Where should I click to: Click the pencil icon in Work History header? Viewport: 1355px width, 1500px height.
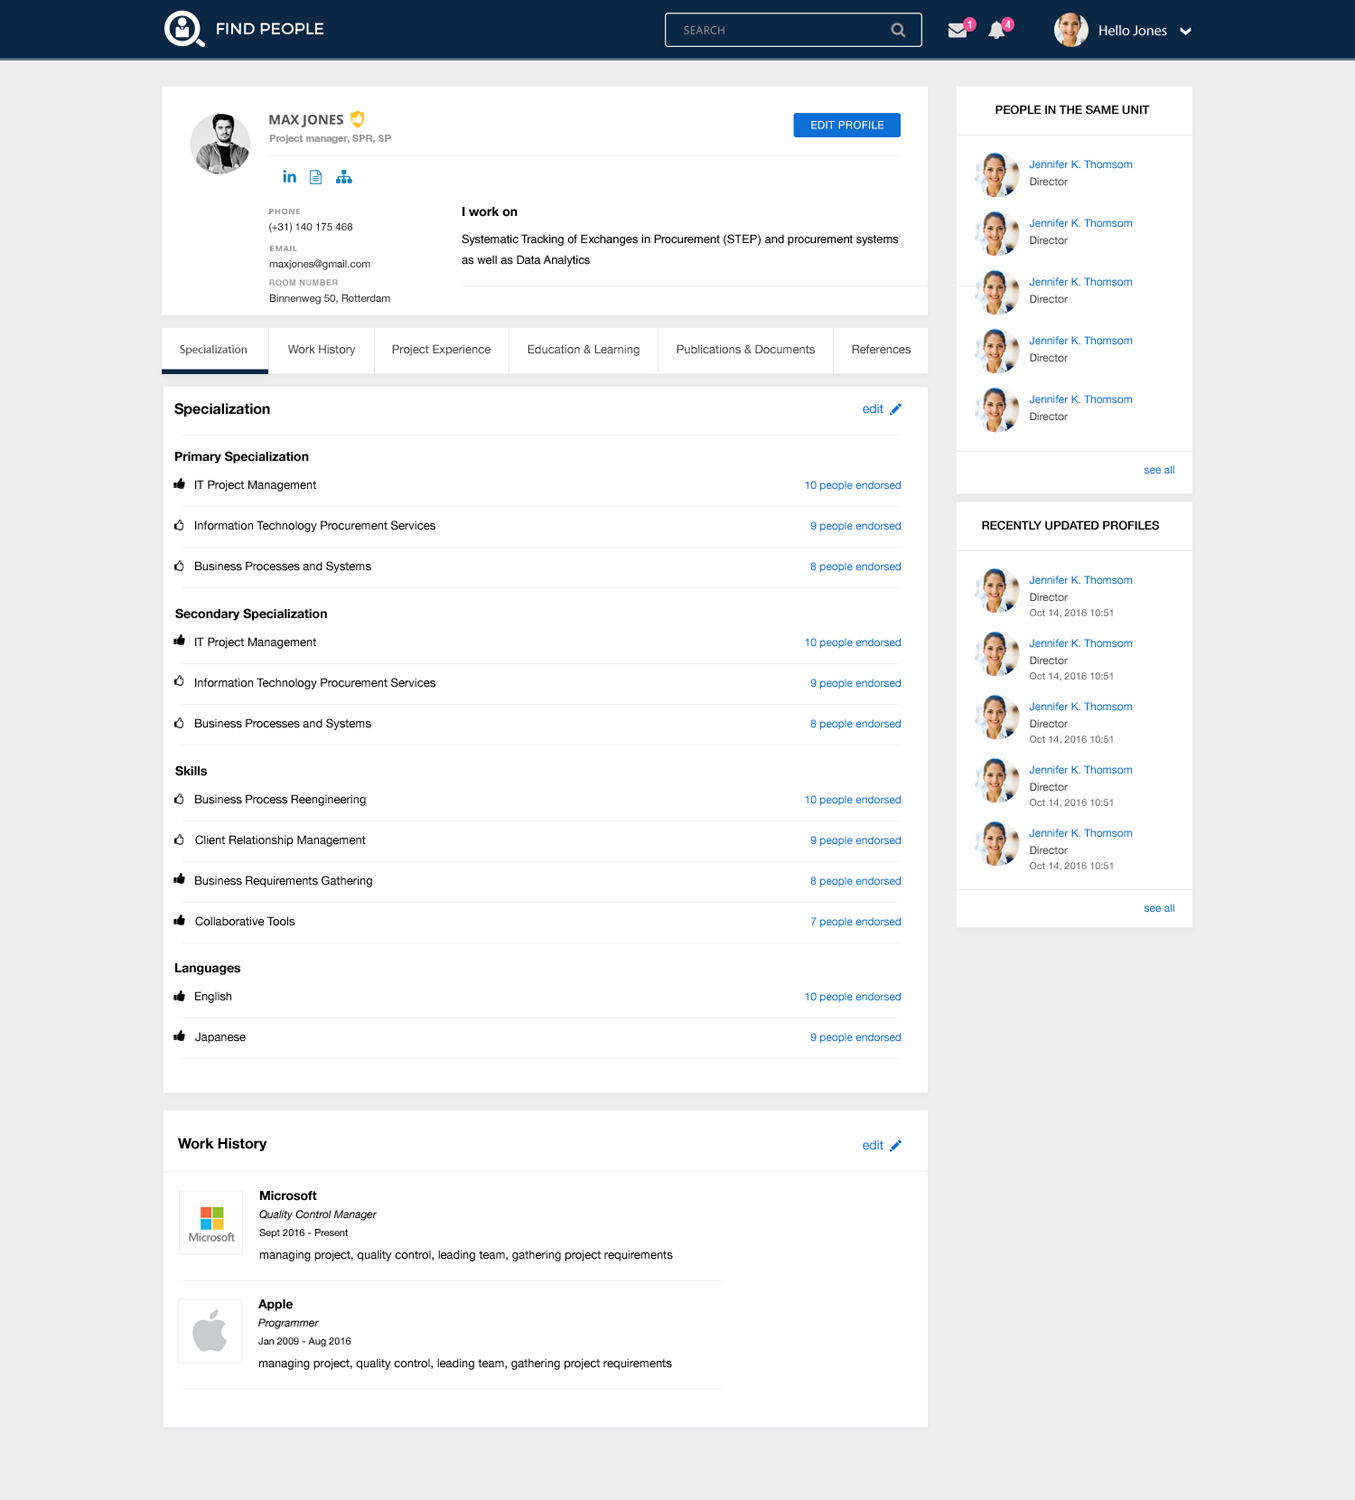(896, 1146)
